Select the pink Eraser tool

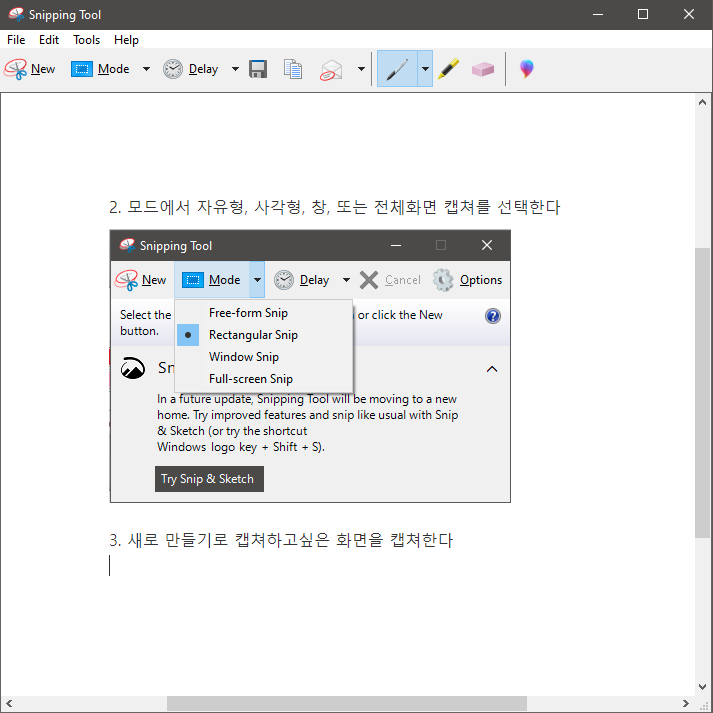tap(483, 69)
